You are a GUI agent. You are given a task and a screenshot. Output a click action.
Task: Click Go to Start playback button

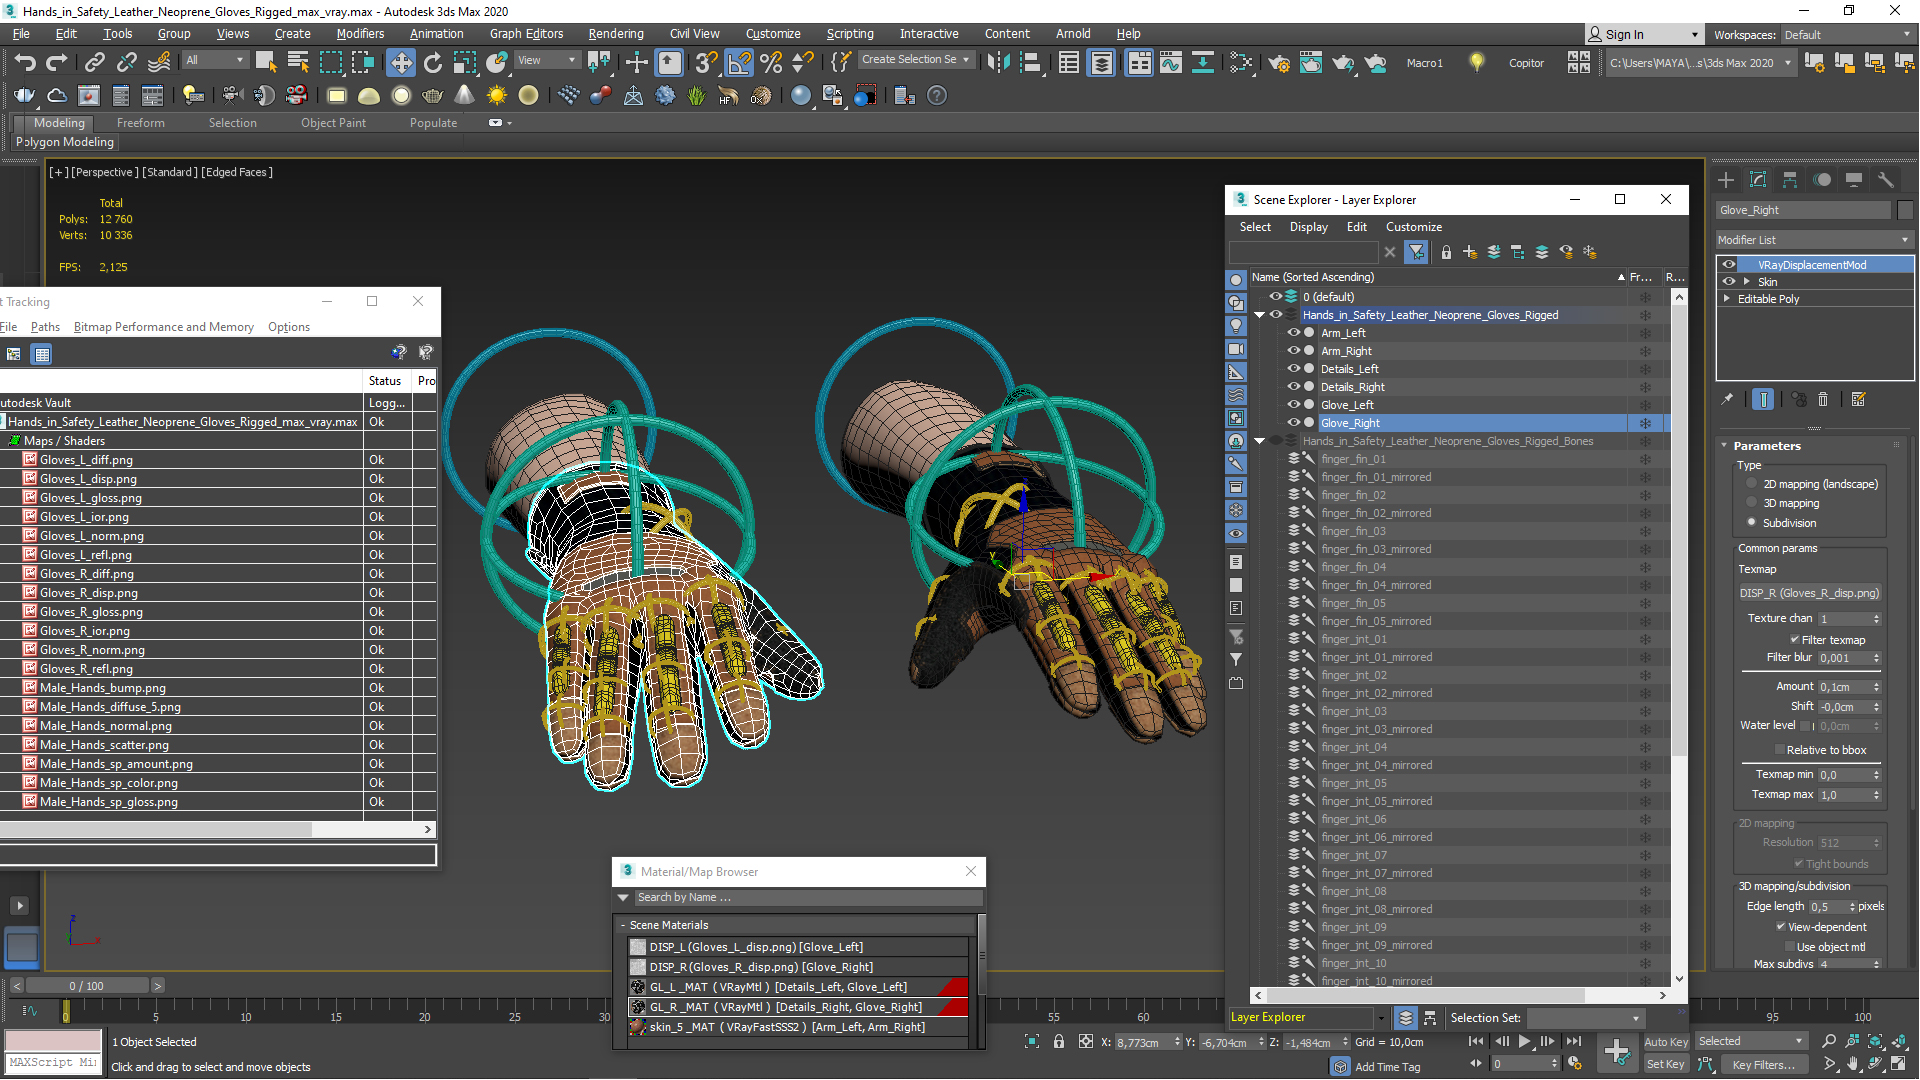1476,1041
